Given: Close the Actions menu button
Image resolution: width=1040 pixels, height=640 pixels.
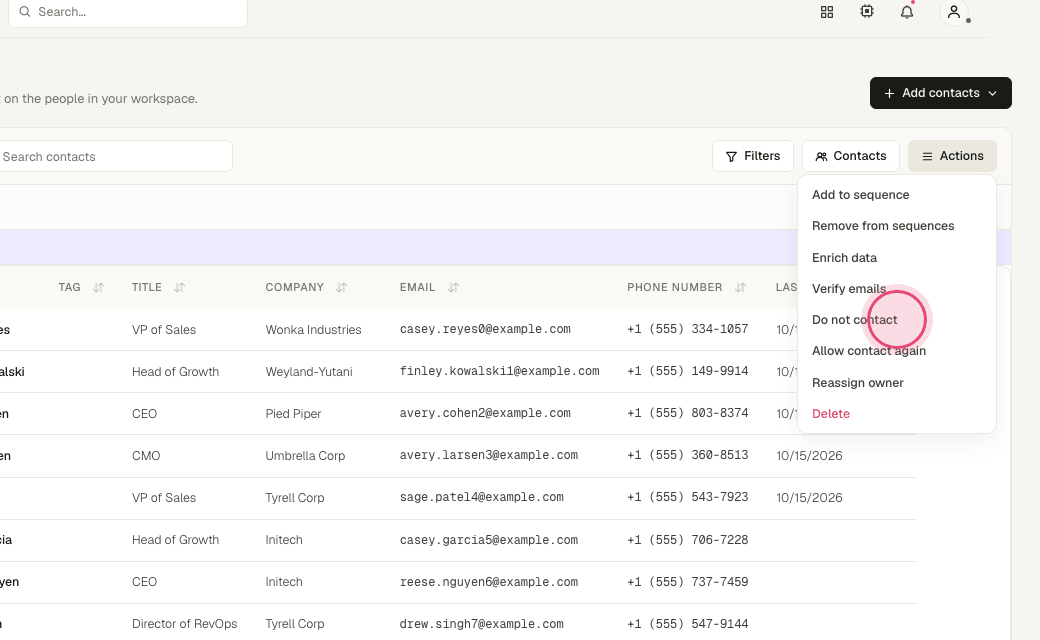Looking at the screenshot, I should coord(952,156).
